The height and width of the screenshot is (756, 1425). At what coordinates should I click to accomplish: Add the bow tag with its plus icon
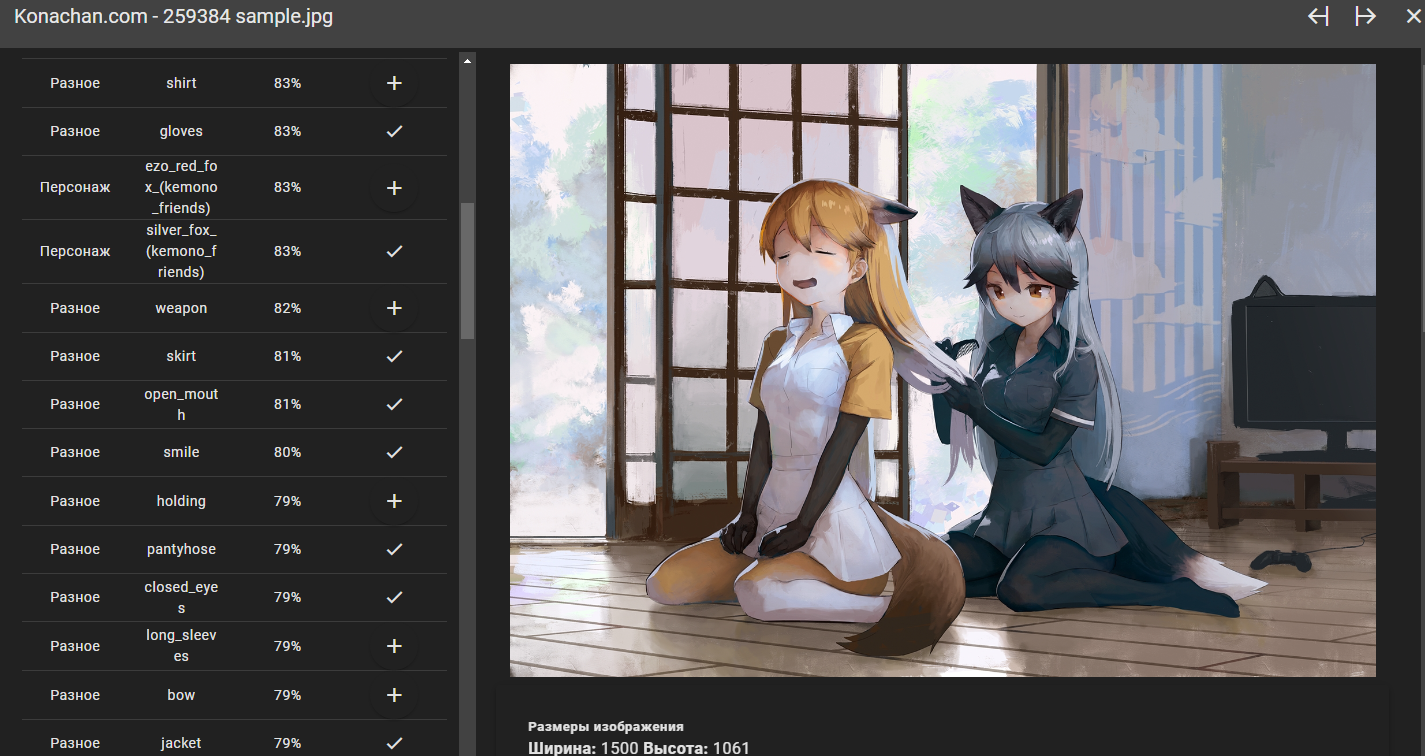coord(394,695)
